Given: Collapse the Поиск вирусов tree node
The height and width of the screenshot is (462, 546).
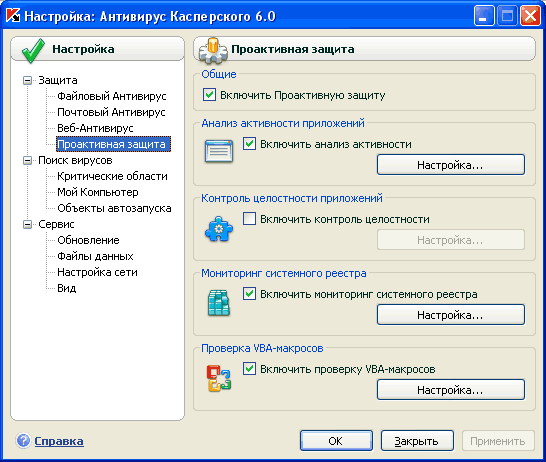Looking at the screenshot, I should (x=27, y=160).
